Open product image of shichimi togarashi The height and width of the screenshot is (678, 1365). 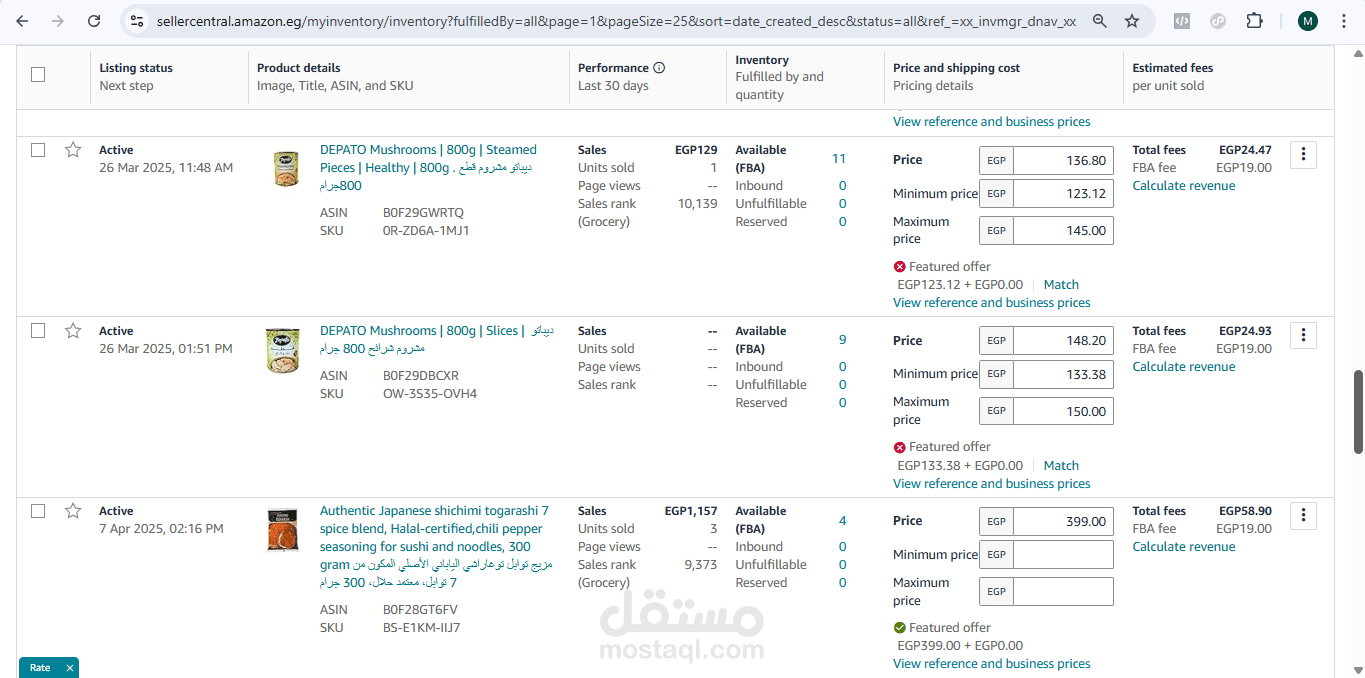point(283,531)
